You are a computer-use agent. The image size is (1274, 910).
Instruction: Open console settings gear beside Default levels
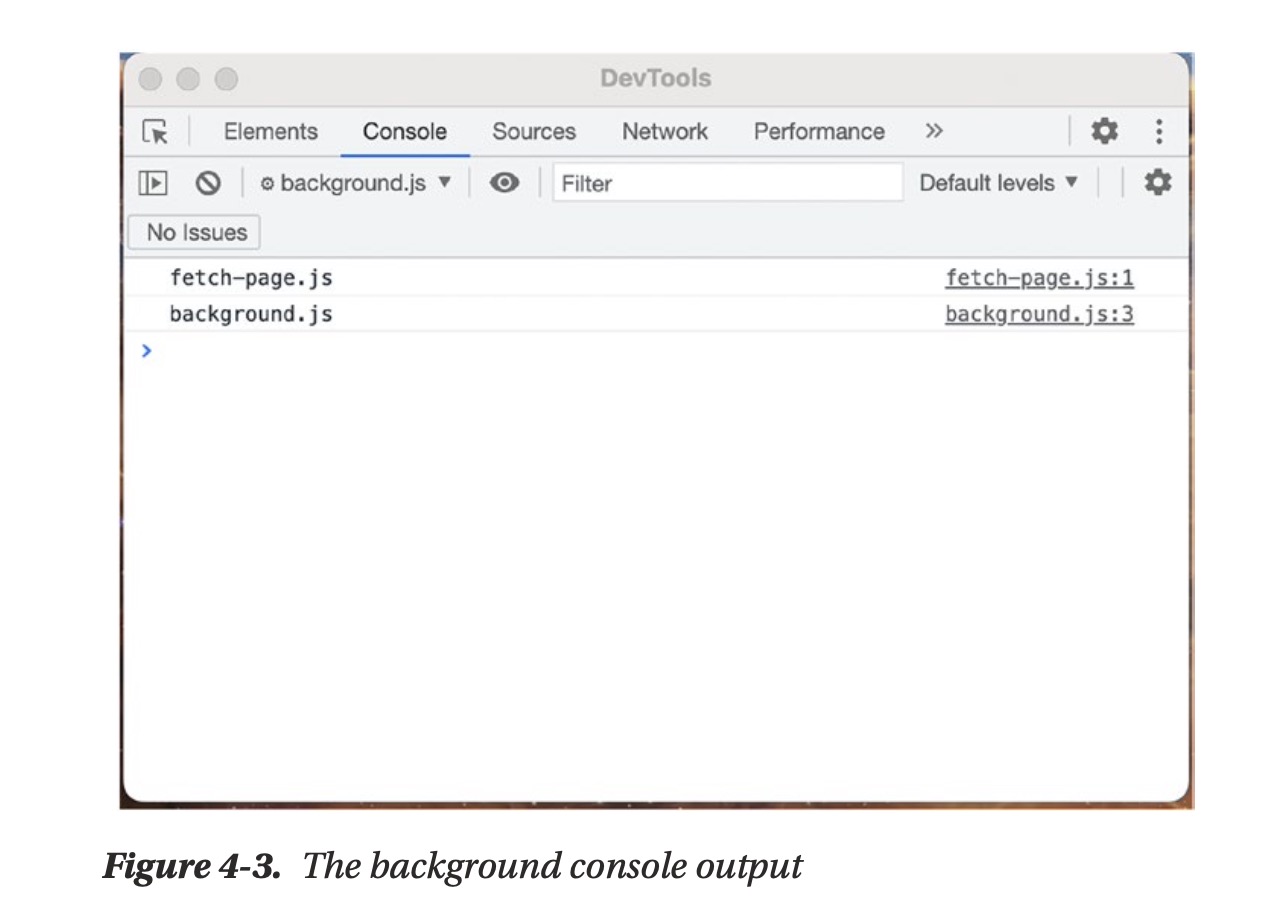(1157, 182)
